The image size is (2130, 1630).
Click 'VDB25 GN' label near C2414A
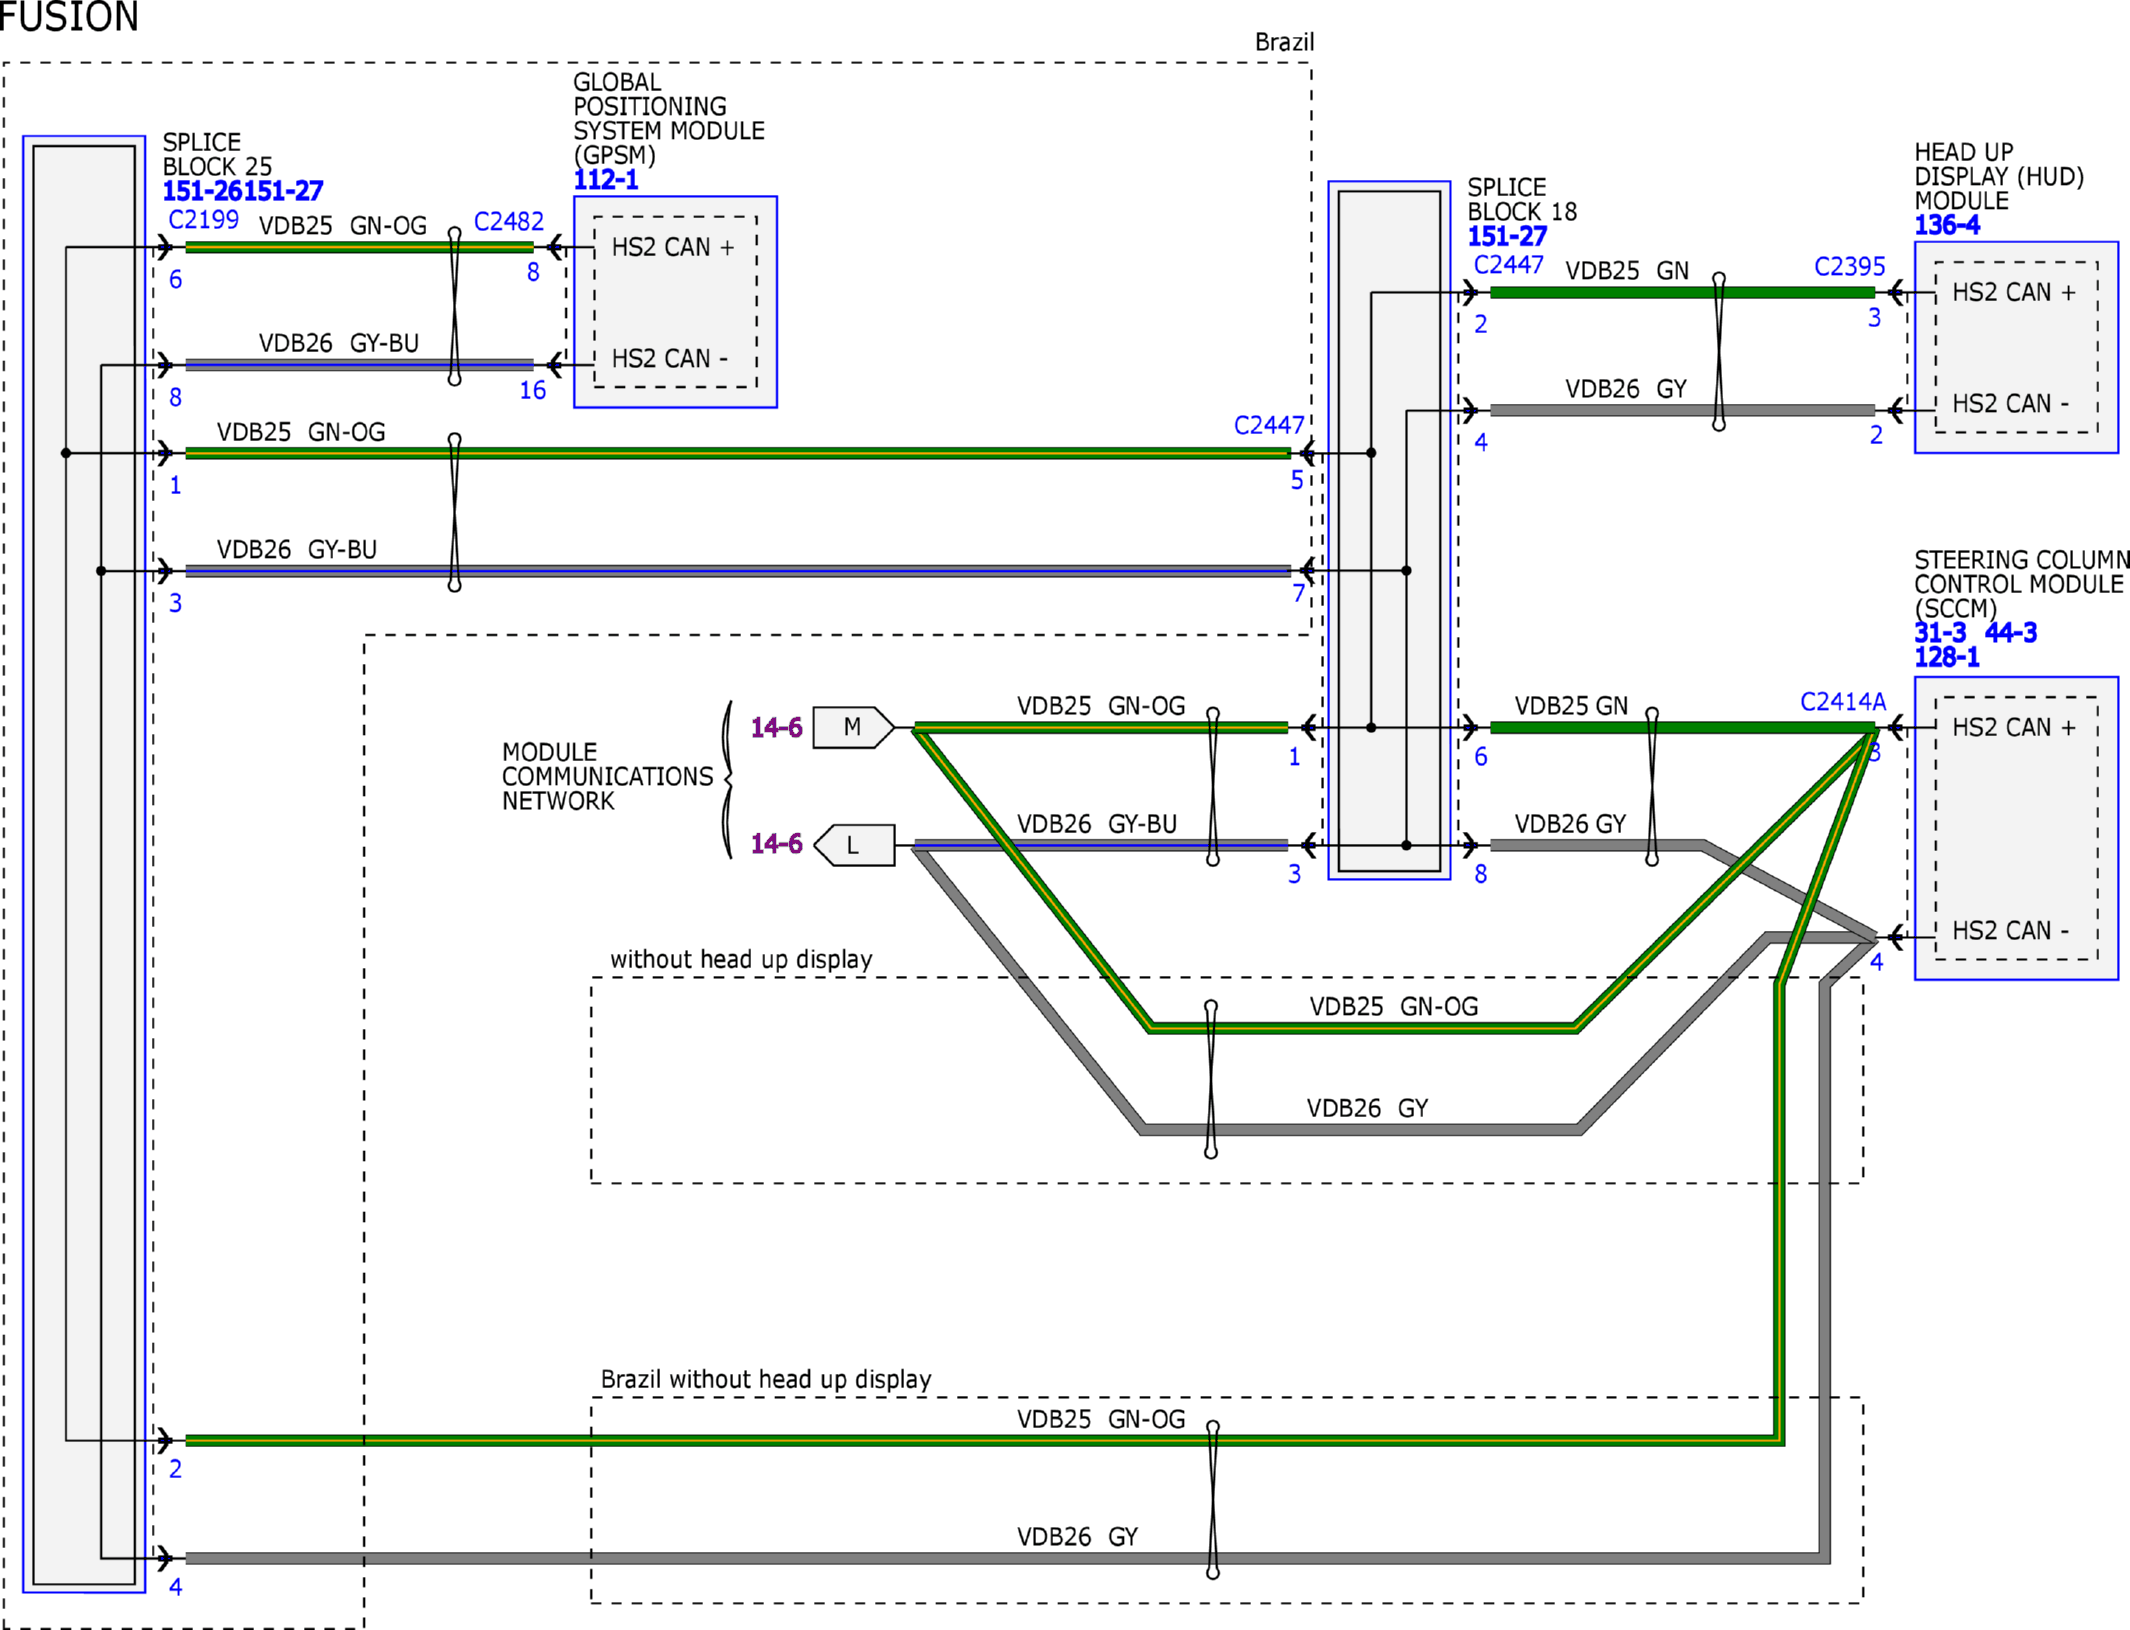click(x=1571, y=706)
